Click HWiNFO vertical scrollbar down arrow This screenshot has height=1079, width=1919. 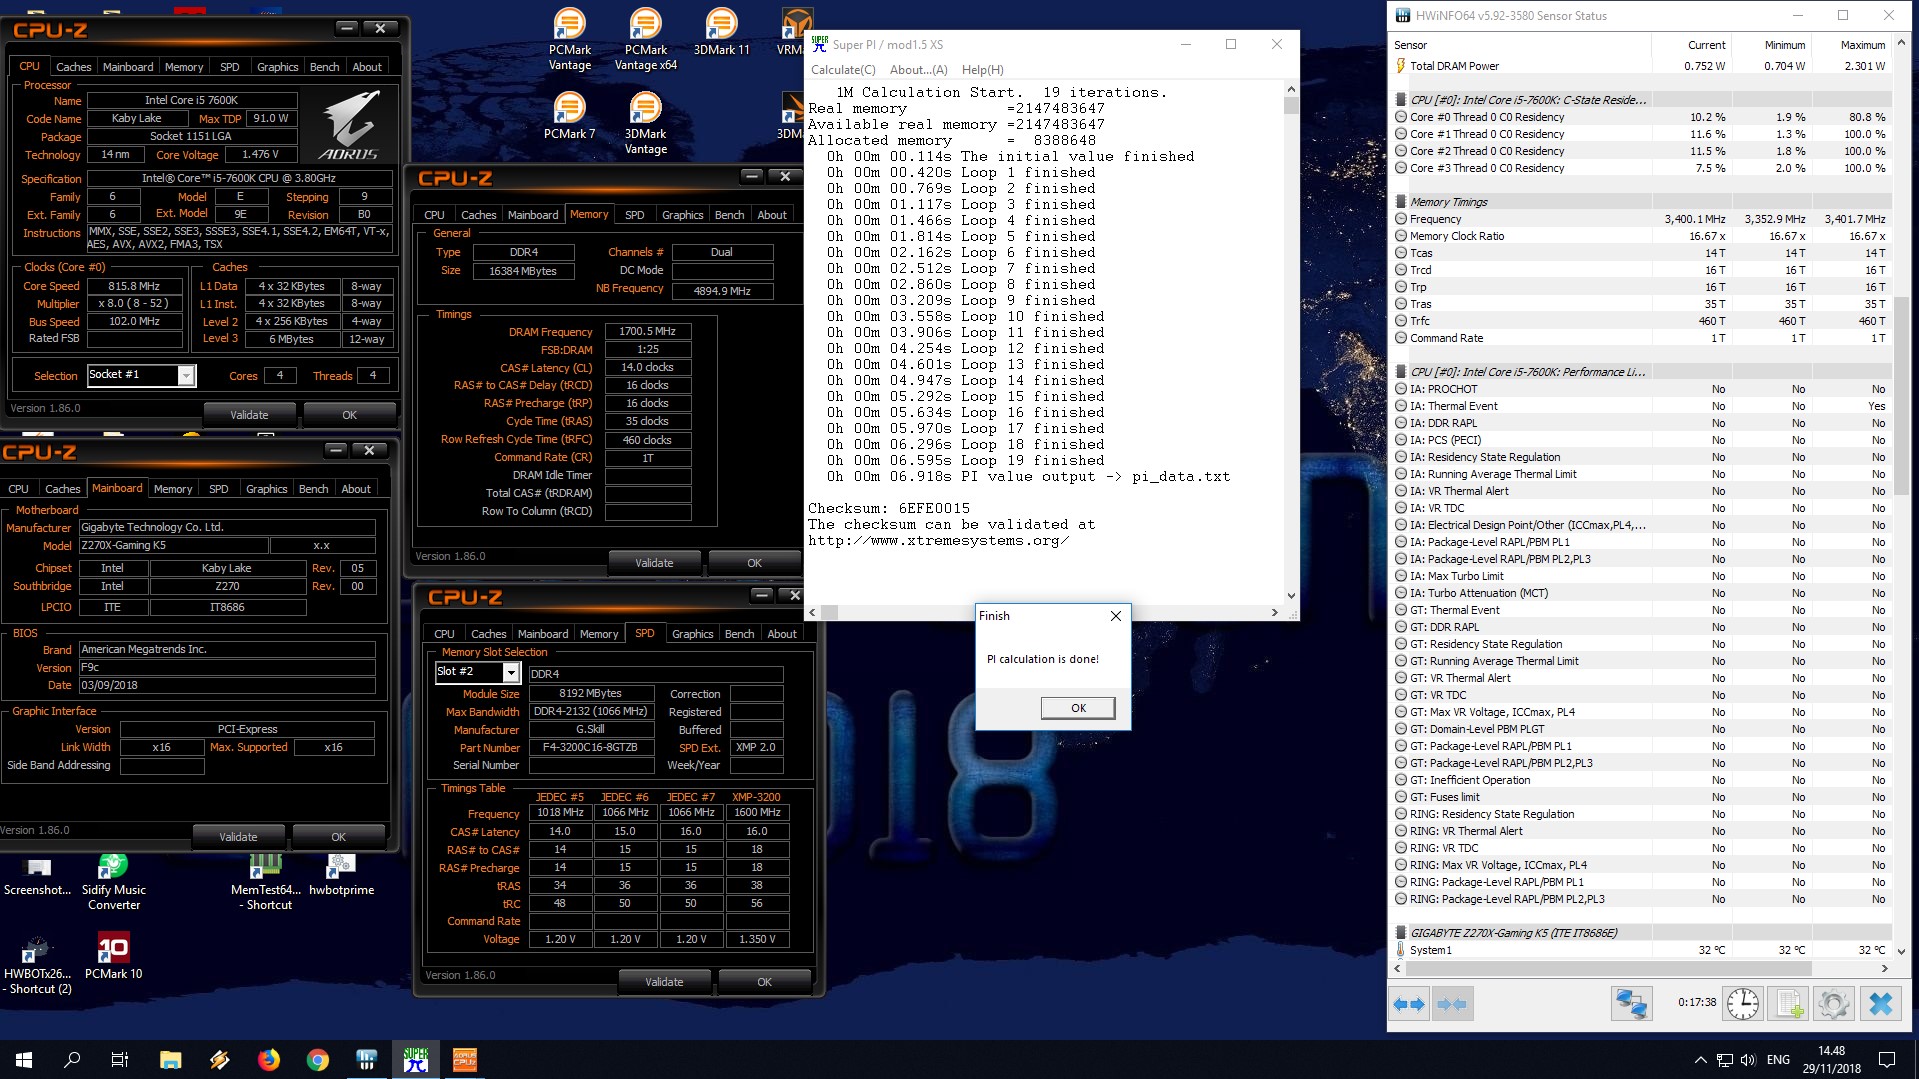[1901, 951]
